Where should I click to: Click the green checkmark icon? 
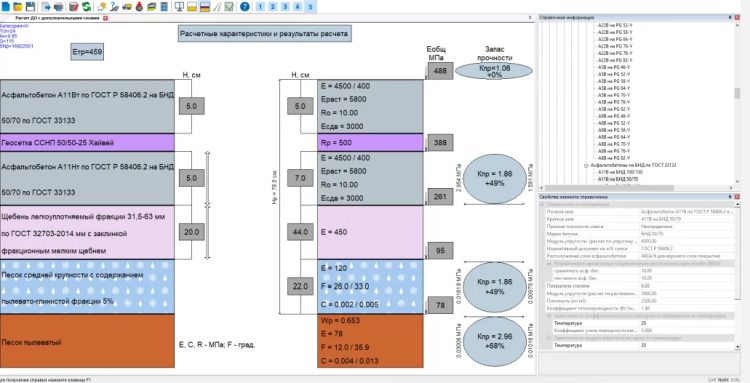tap(229, 7)
